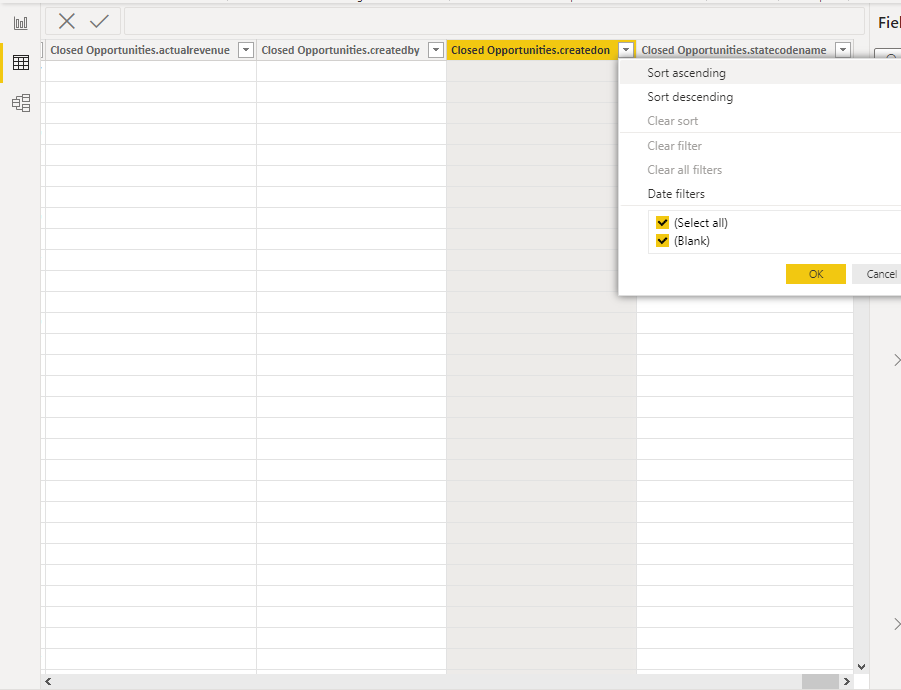Click the horizontal scrollbar thumb
Screen dimensions: 901x690
tap(820, 681)
